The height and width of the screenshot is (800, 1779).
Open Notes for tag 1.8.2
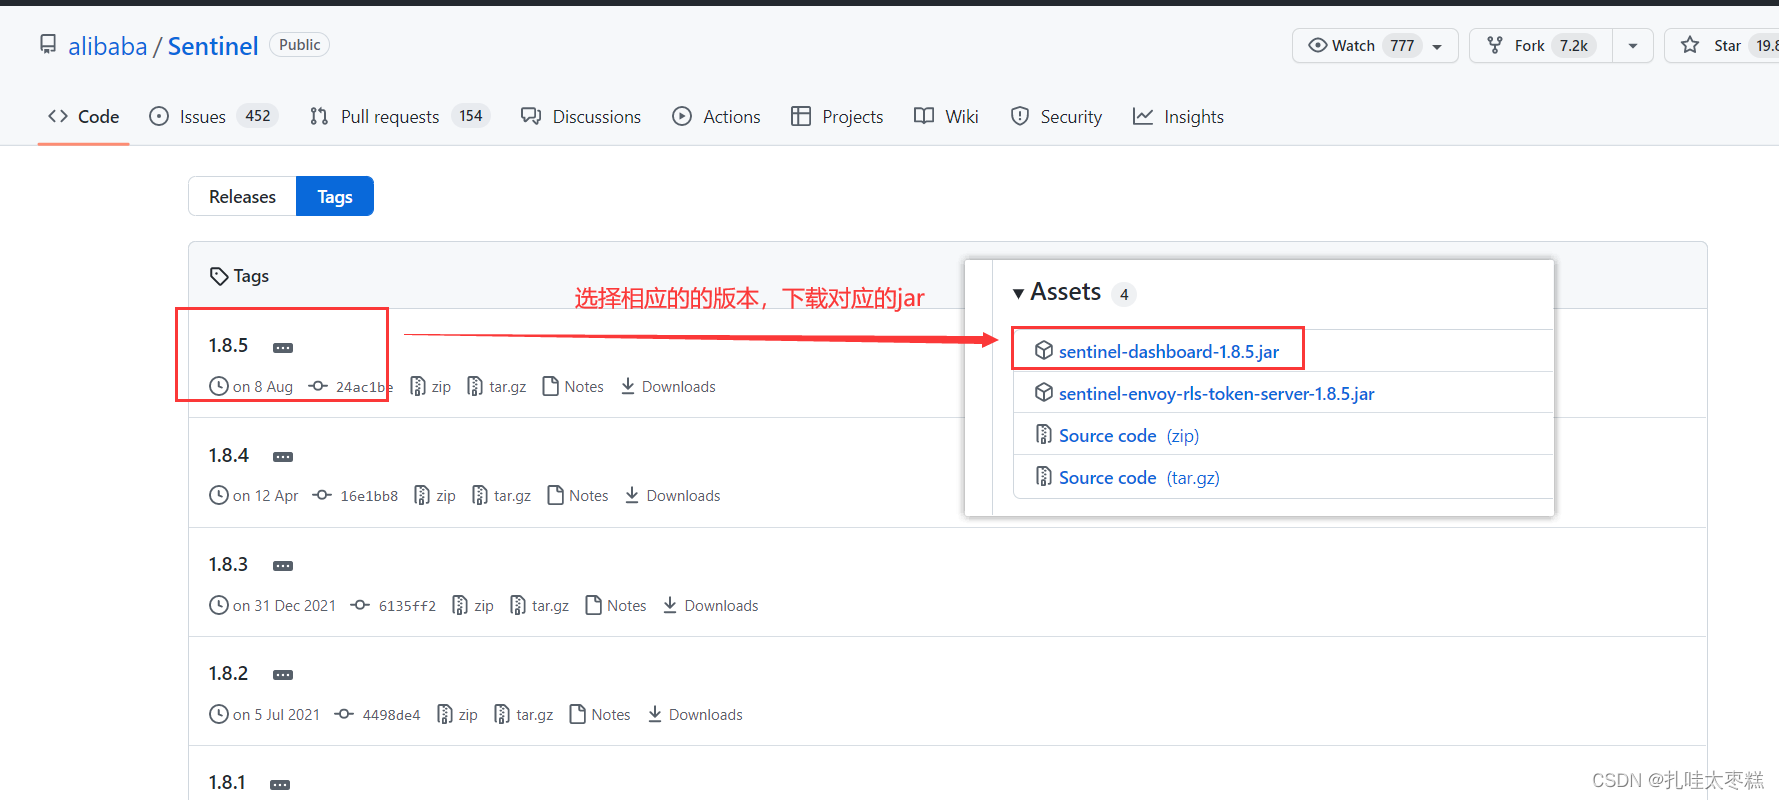[600, 715]
